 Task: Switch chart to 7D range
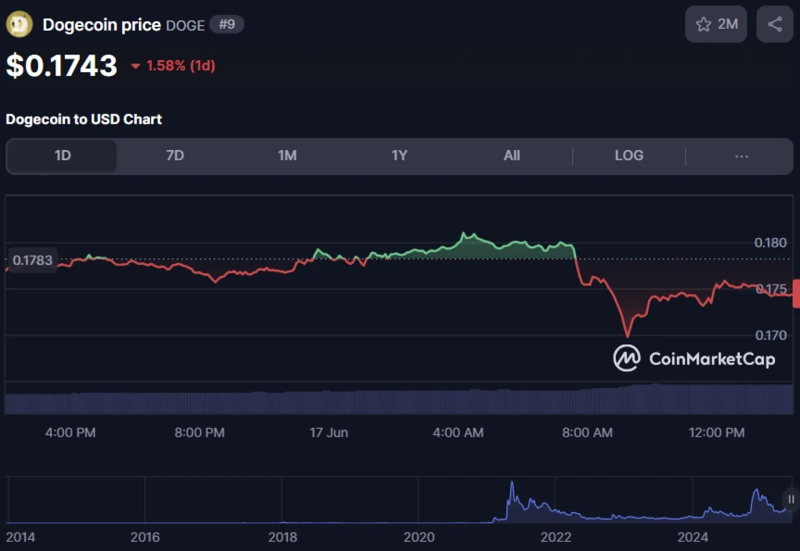pyautogui.click(x=175, y=156)
